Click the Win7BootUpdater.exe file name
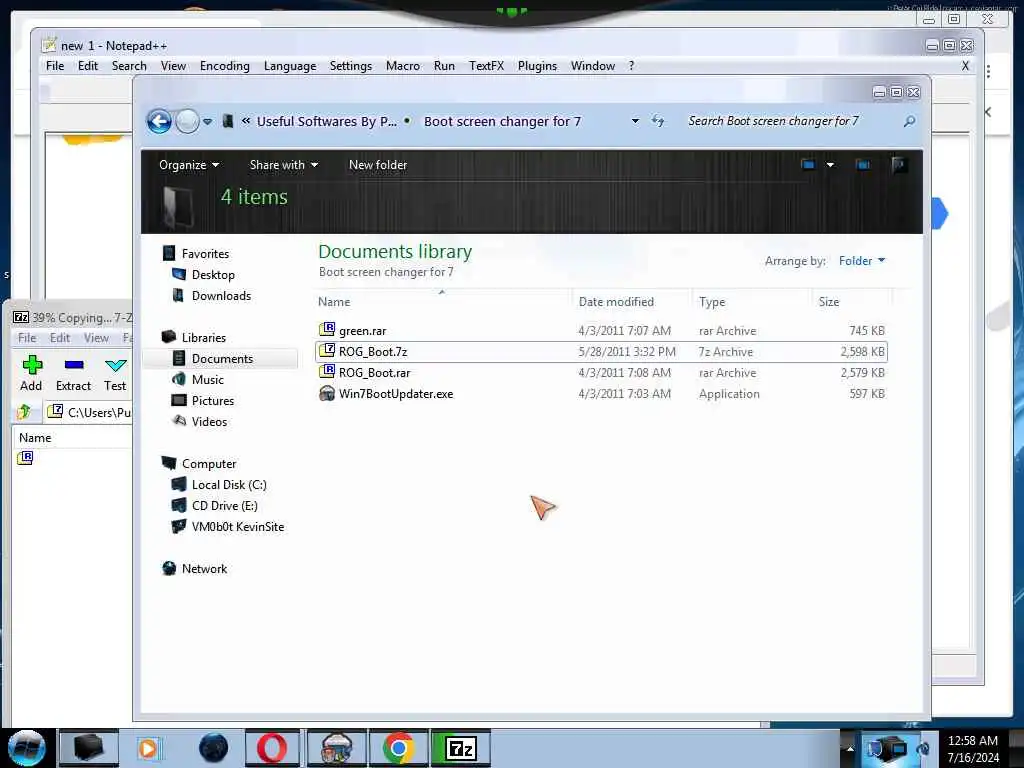The image size is (1024, 768). pyautogui.click(x=396, y=394)
